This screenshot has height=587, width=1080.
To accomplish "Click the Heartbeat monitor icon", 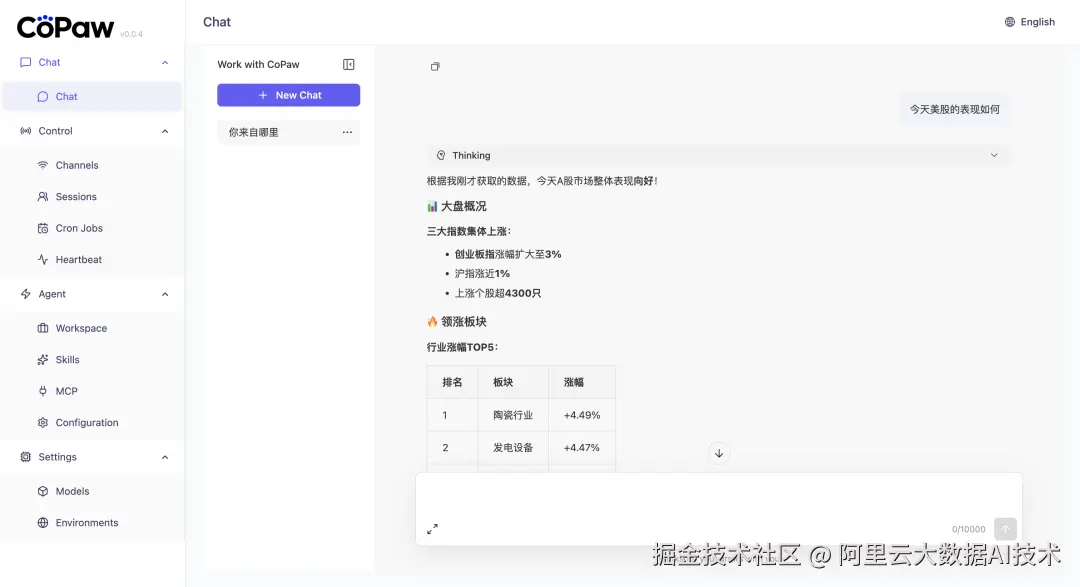I will [43, 259].
